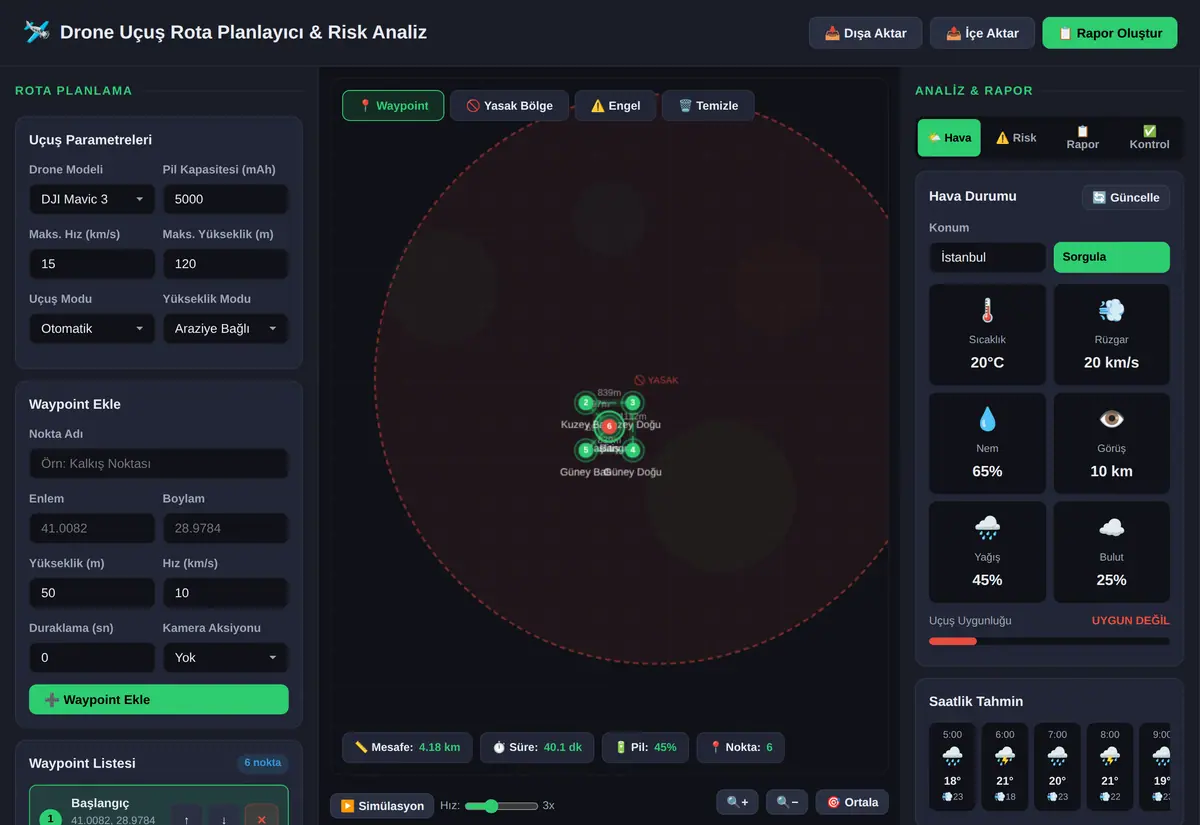Click the wind icon in the Rüzgar card
Image resolution: width=1200 pixels, height=825 pixels.
(1111, 311)
